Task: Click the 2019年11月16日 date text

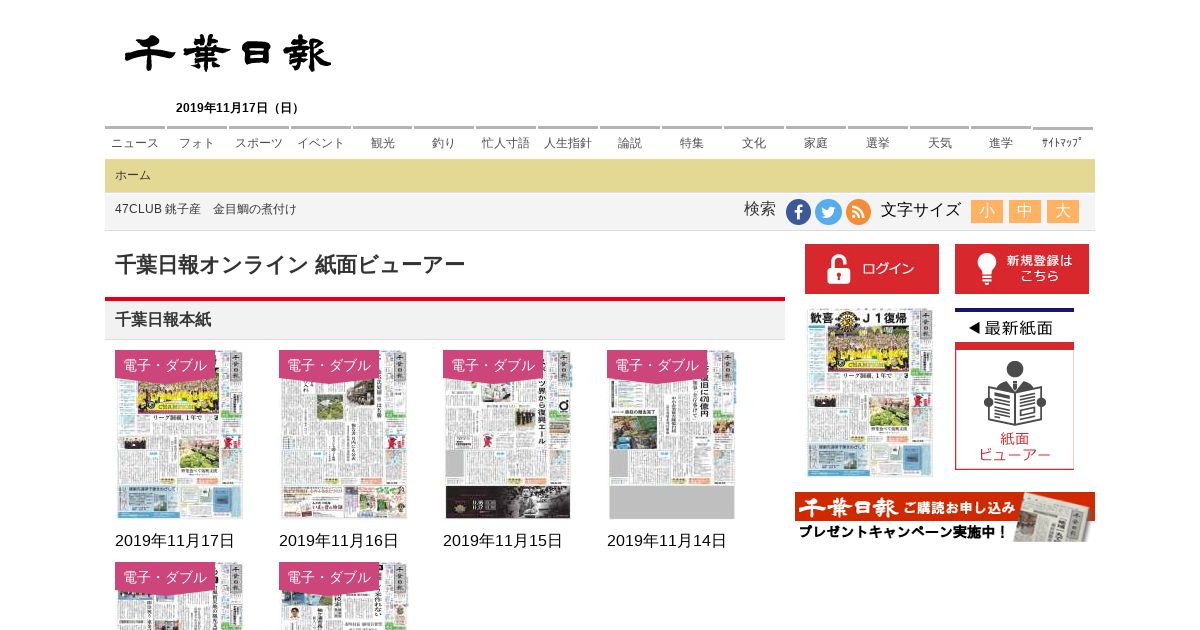Action: 339,541
